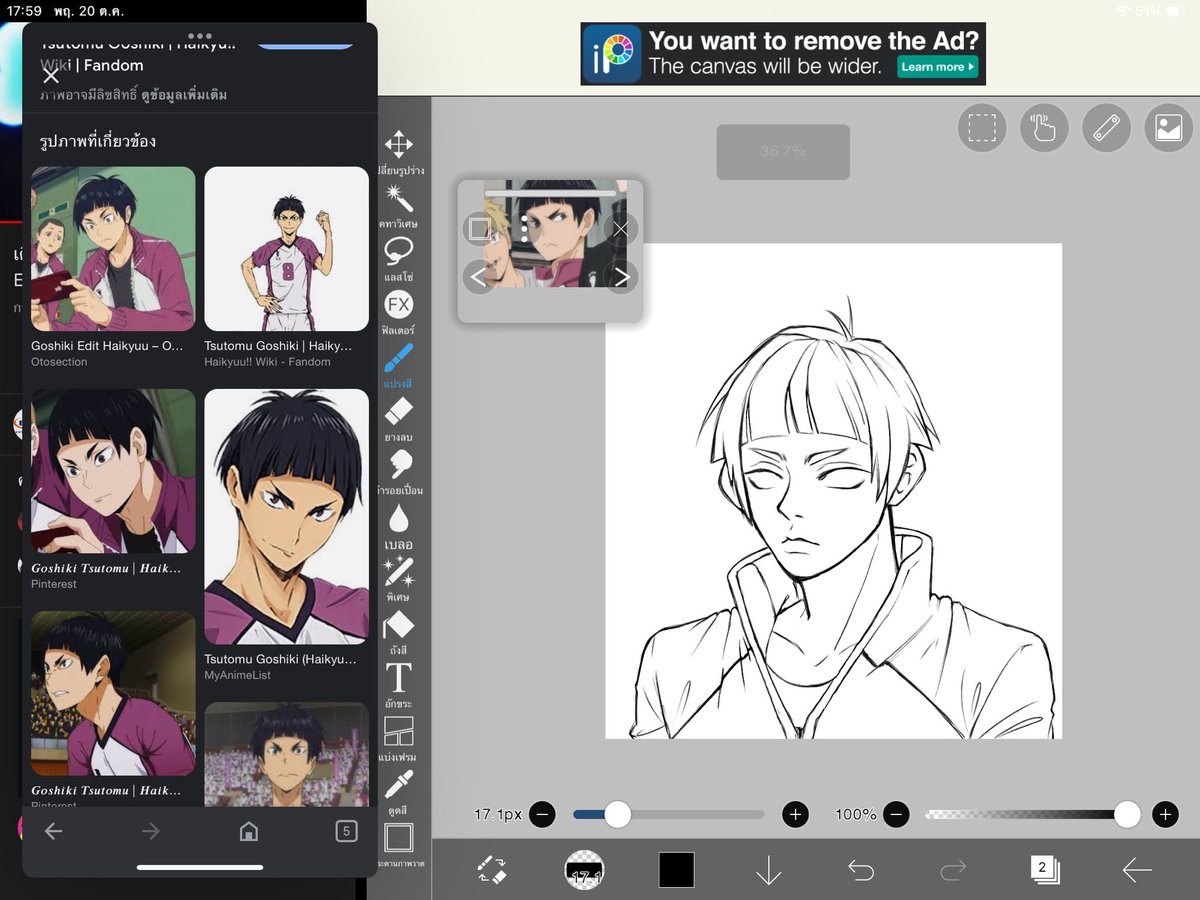The width and height of the screenshot is (1200, 900).
Task: Open Goshiki Edit Haikyuu Otosection image
Action: coord(113,248)
